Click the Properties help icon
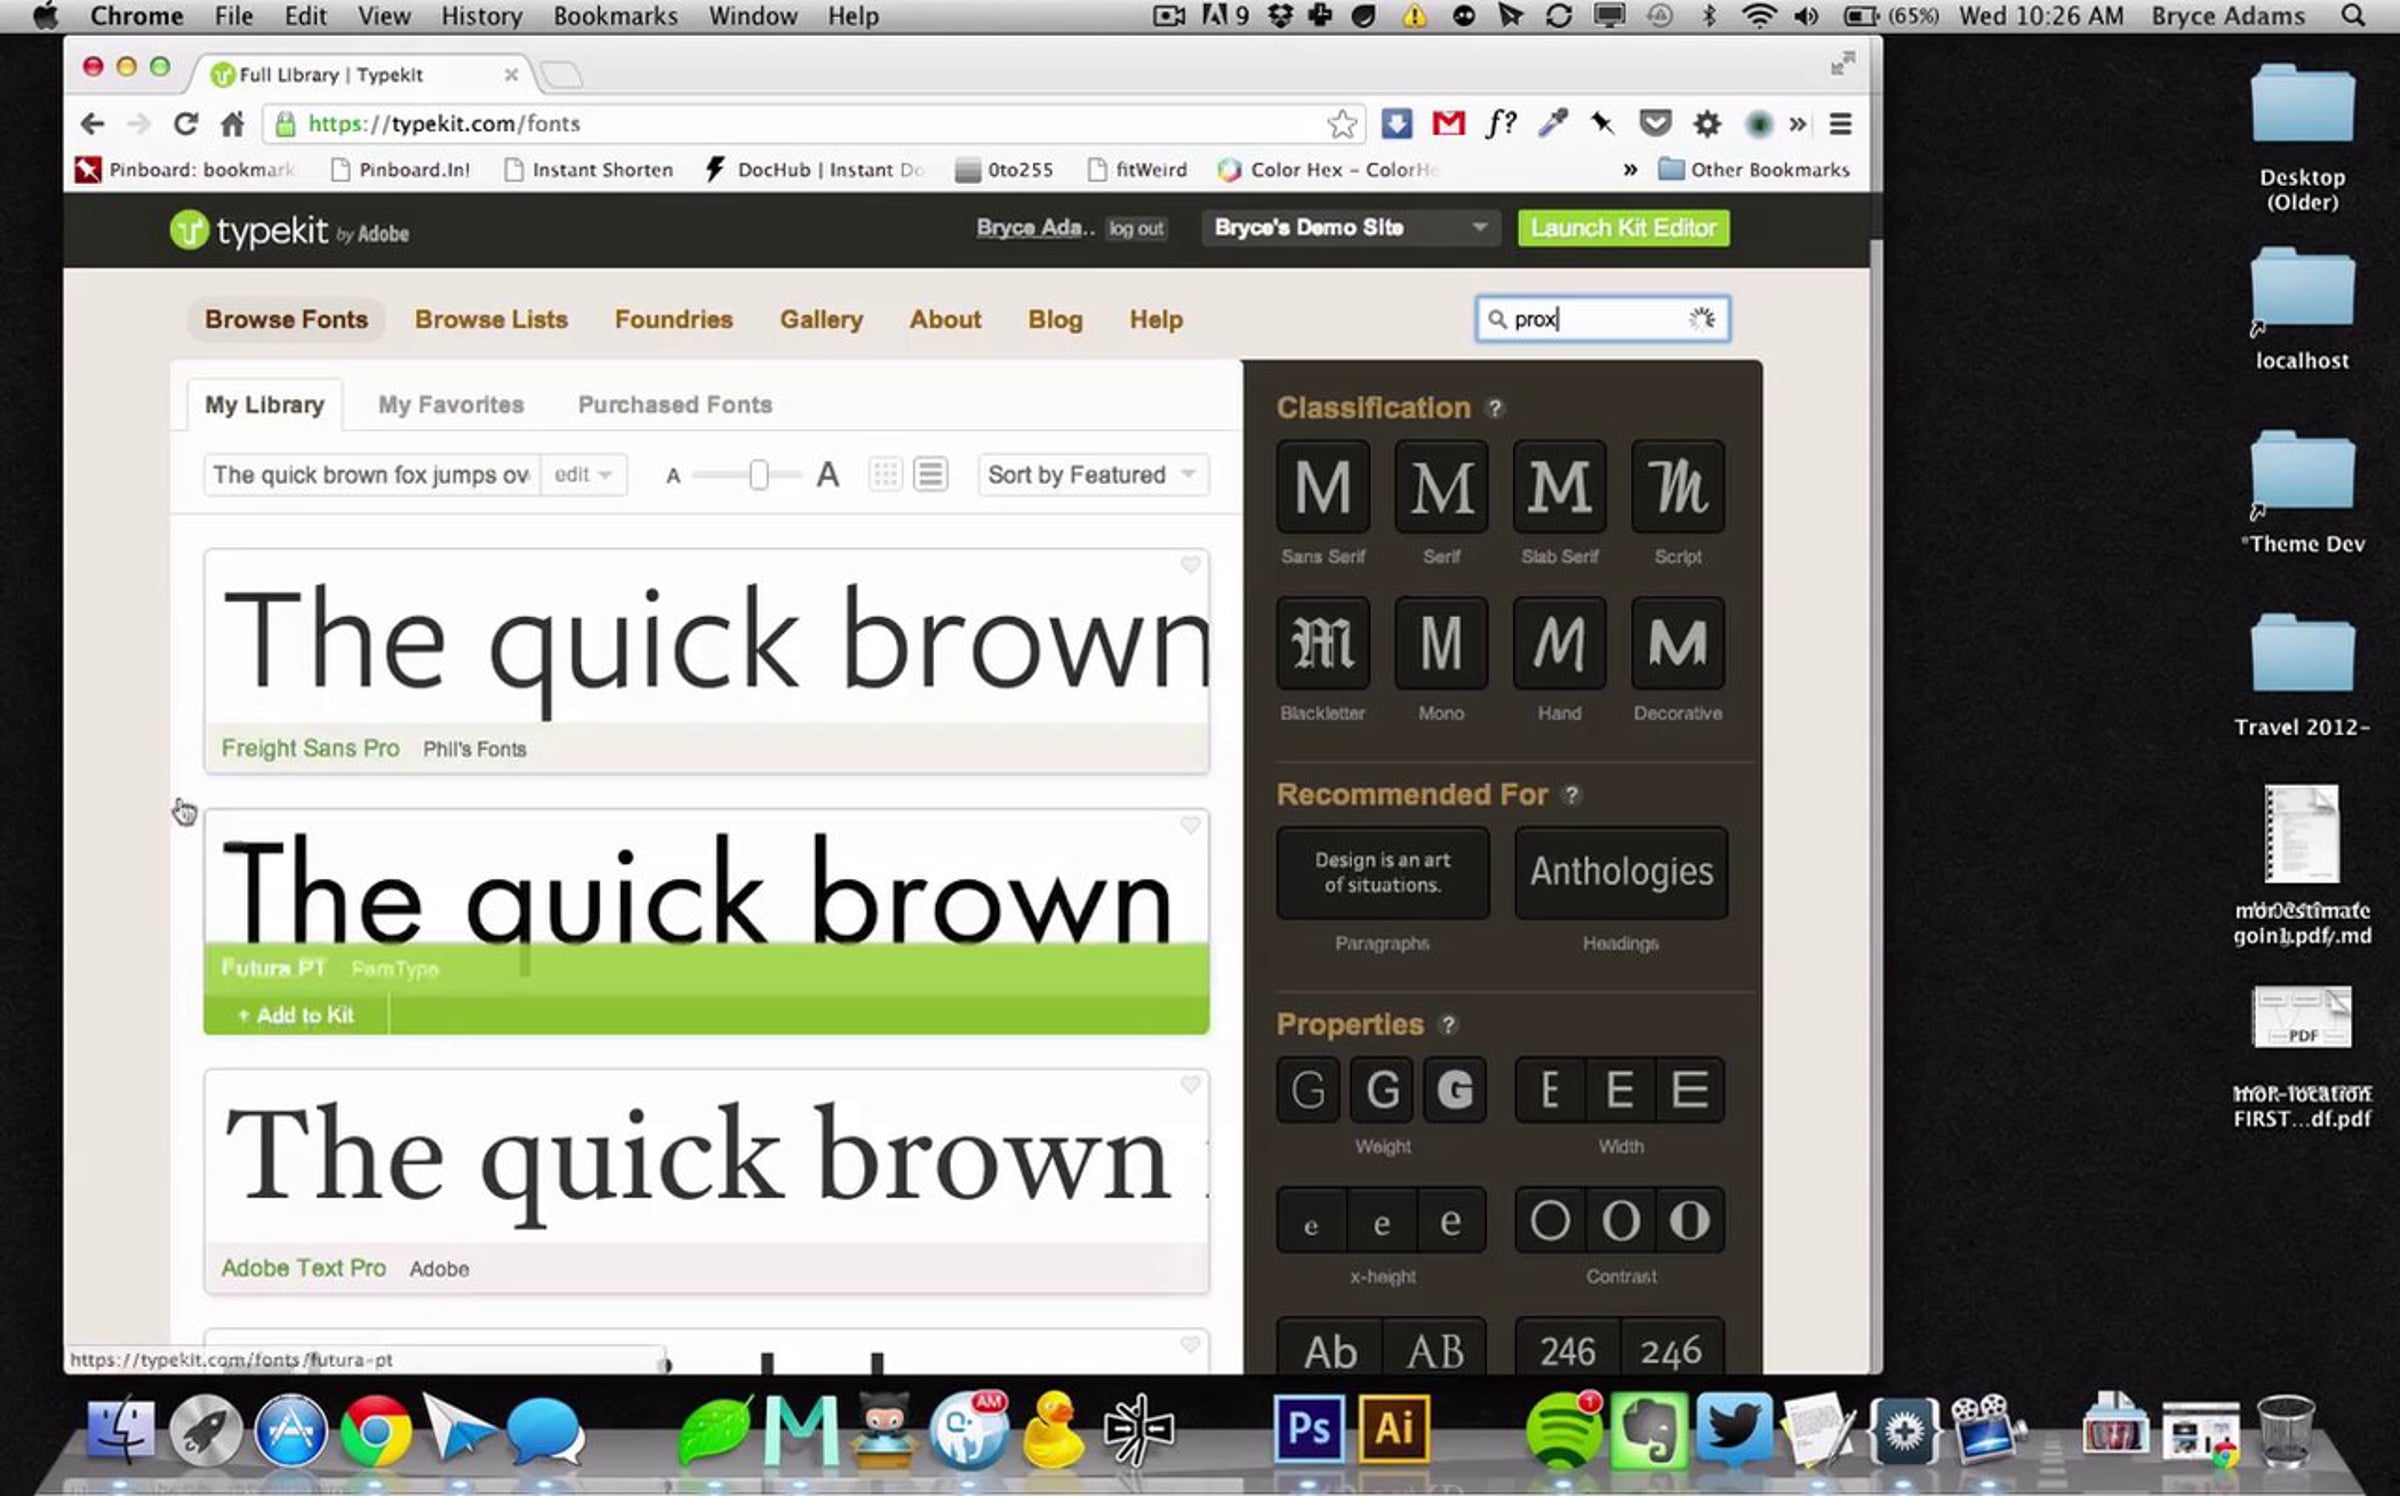This screenshot has height=1496, width=2400. 1447,1025
